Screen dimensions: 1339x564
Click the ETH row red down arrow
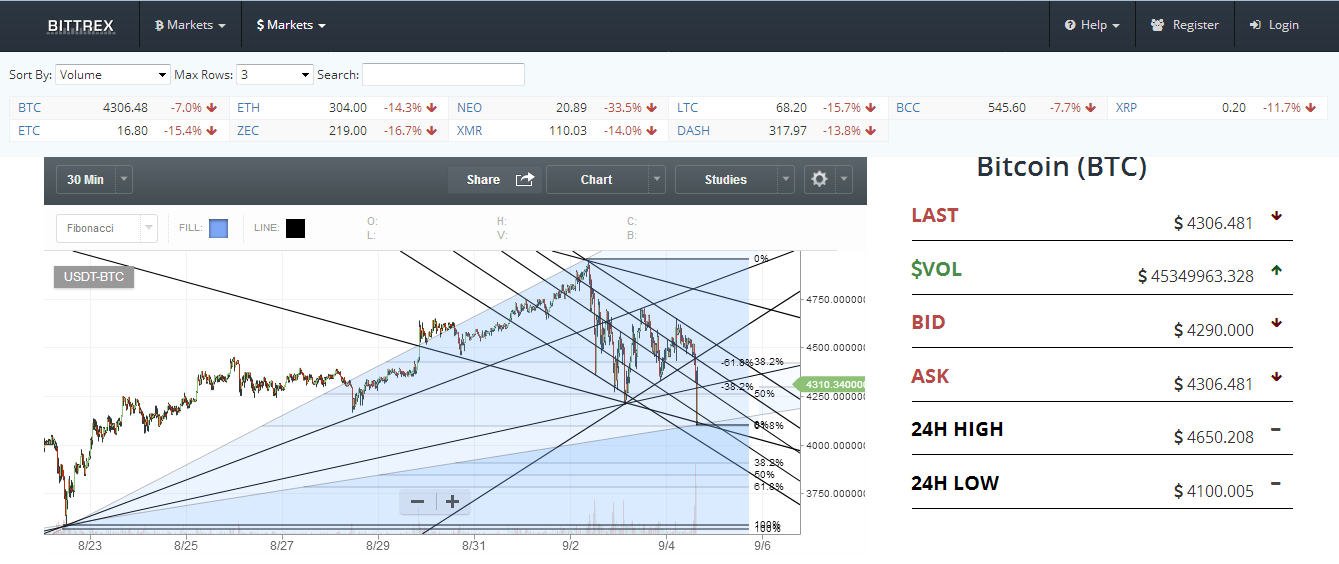431,108
